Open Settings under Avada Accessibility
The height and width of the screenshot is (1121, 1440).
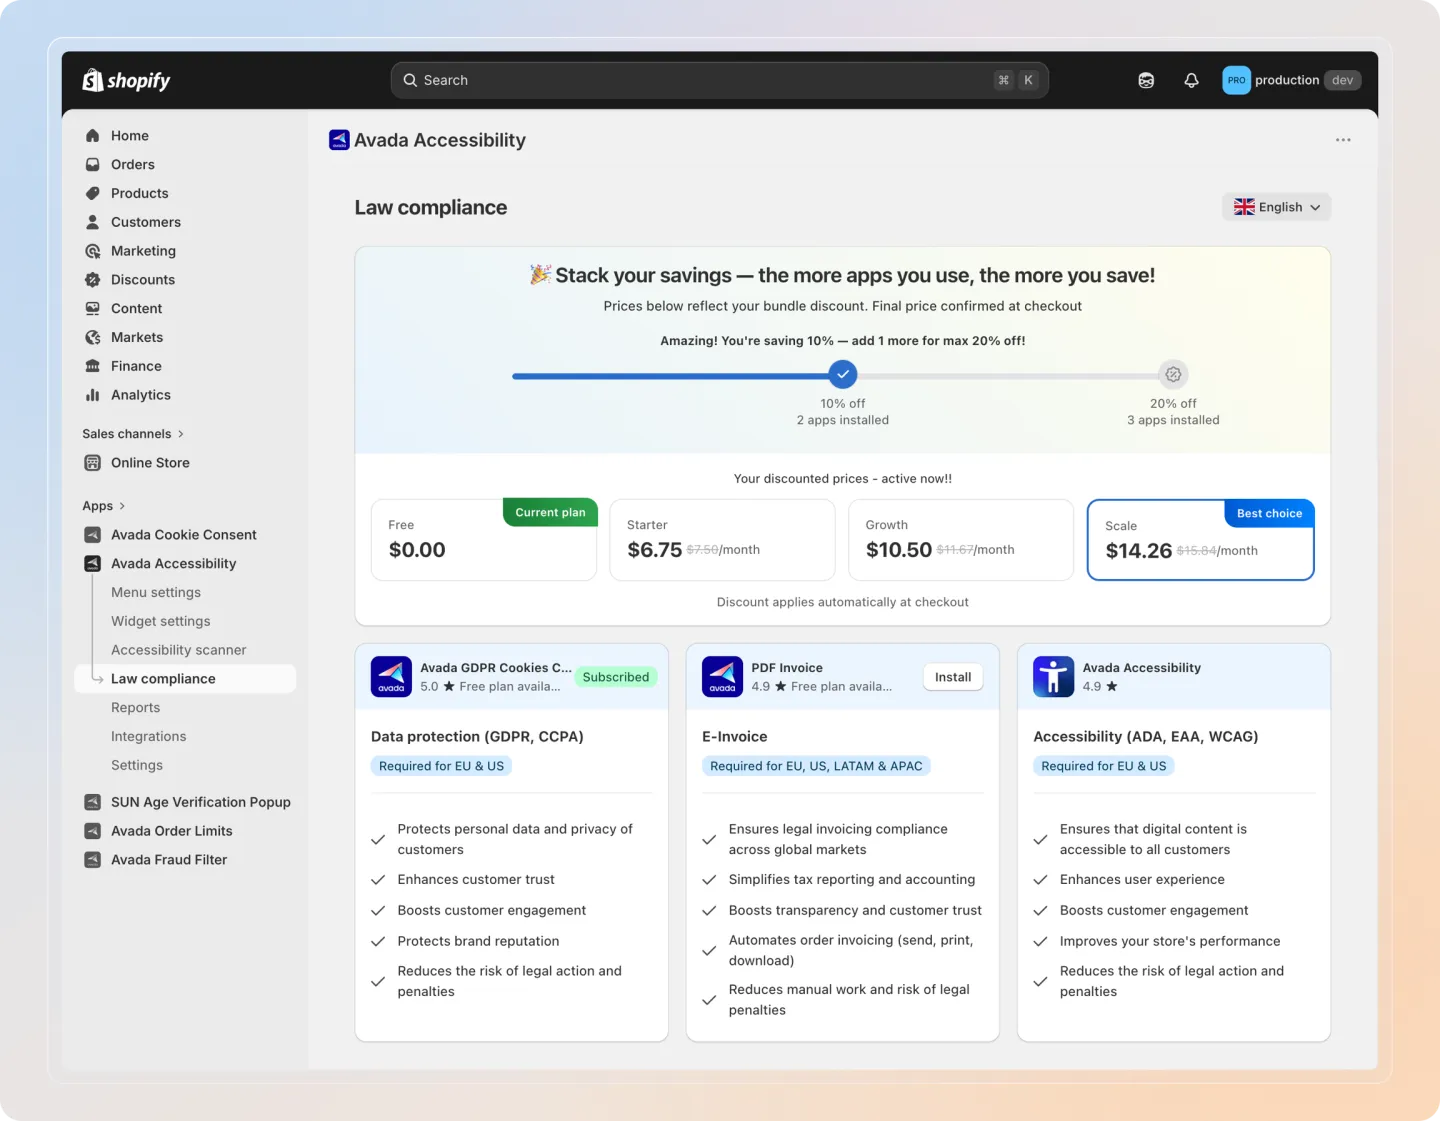(x=137, y=766)
